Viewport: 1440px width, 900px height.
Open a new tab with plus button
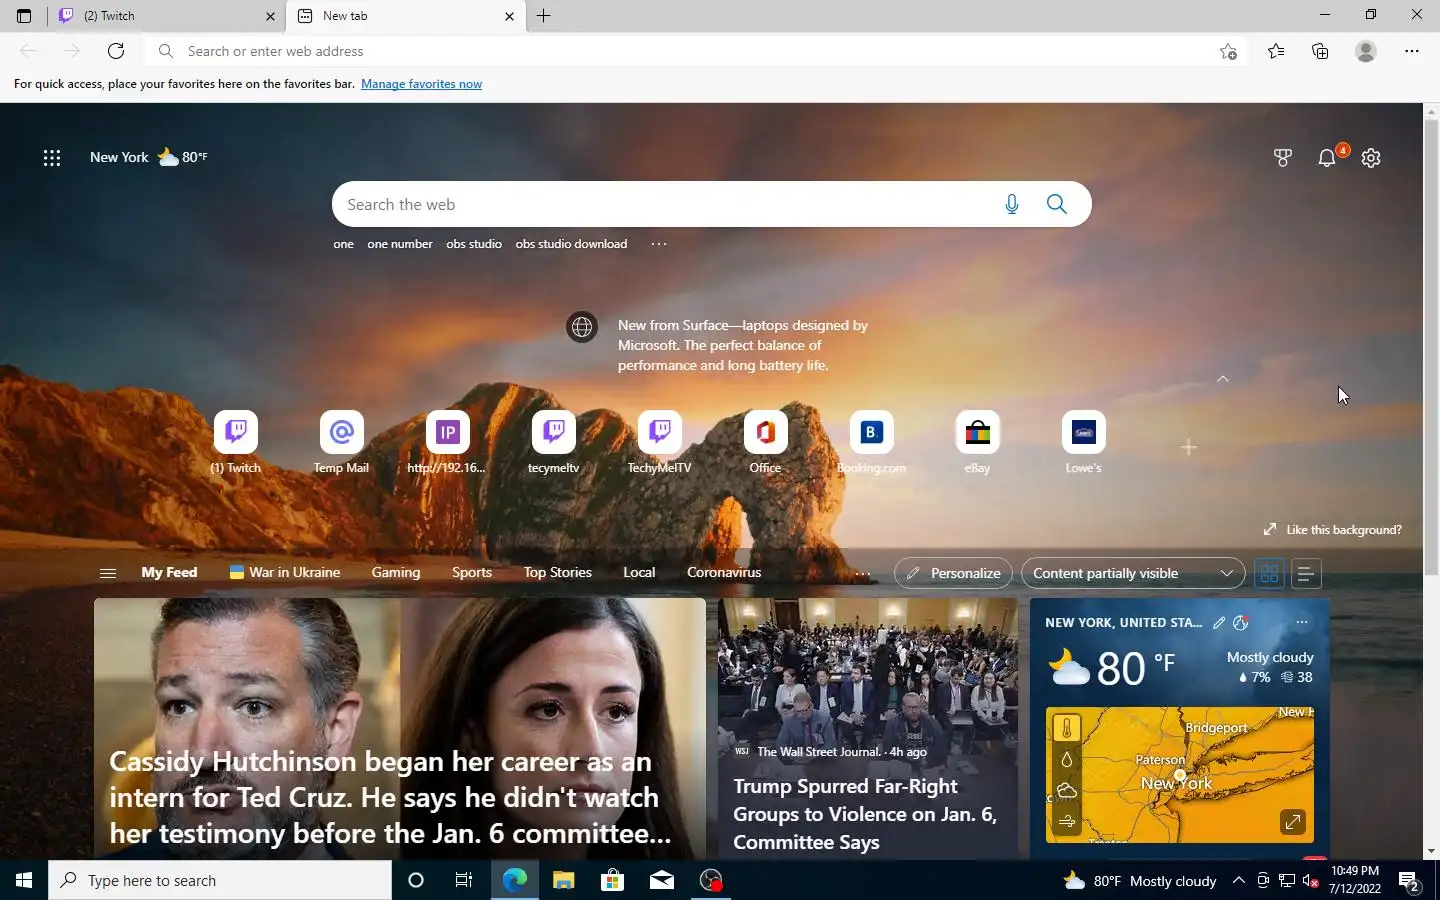click(x=543, y=16)
